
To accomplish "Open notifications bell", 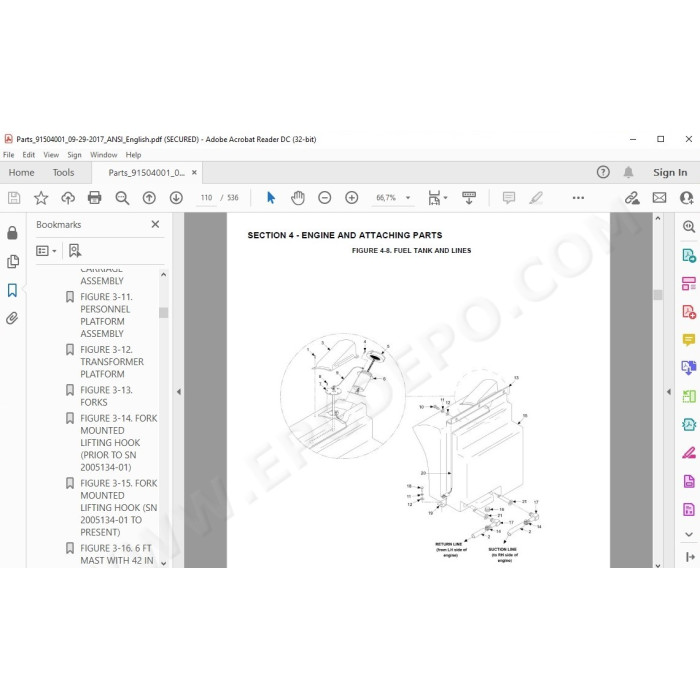I will pyautogui.click(x=629, y=172).
